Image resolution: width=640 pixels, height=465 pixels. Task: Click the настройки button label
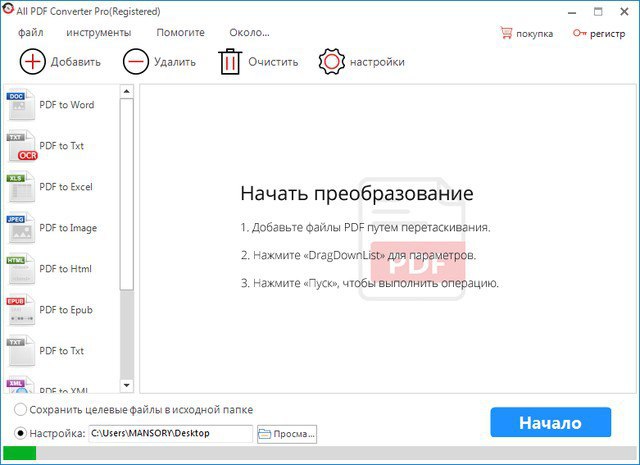(377, 62)
